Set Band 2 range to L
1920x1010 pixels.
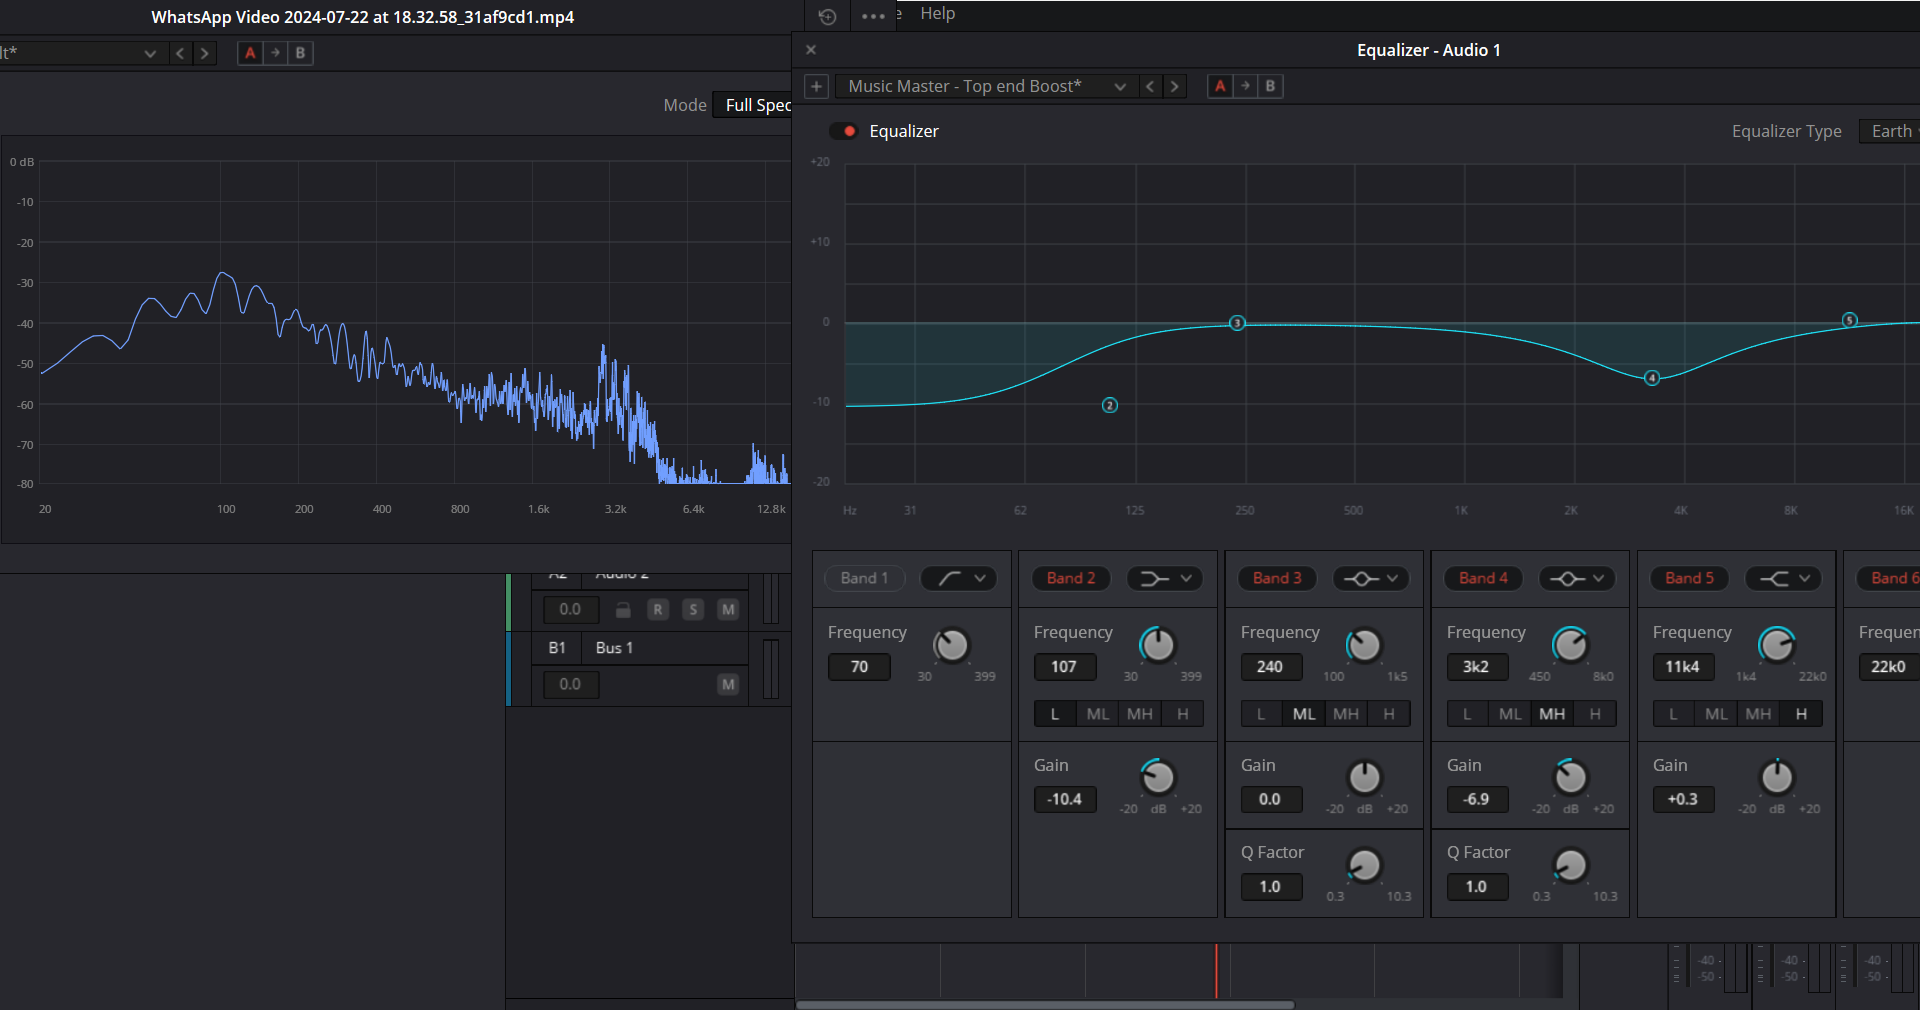pyautogui.click(x=1055, y=714)
